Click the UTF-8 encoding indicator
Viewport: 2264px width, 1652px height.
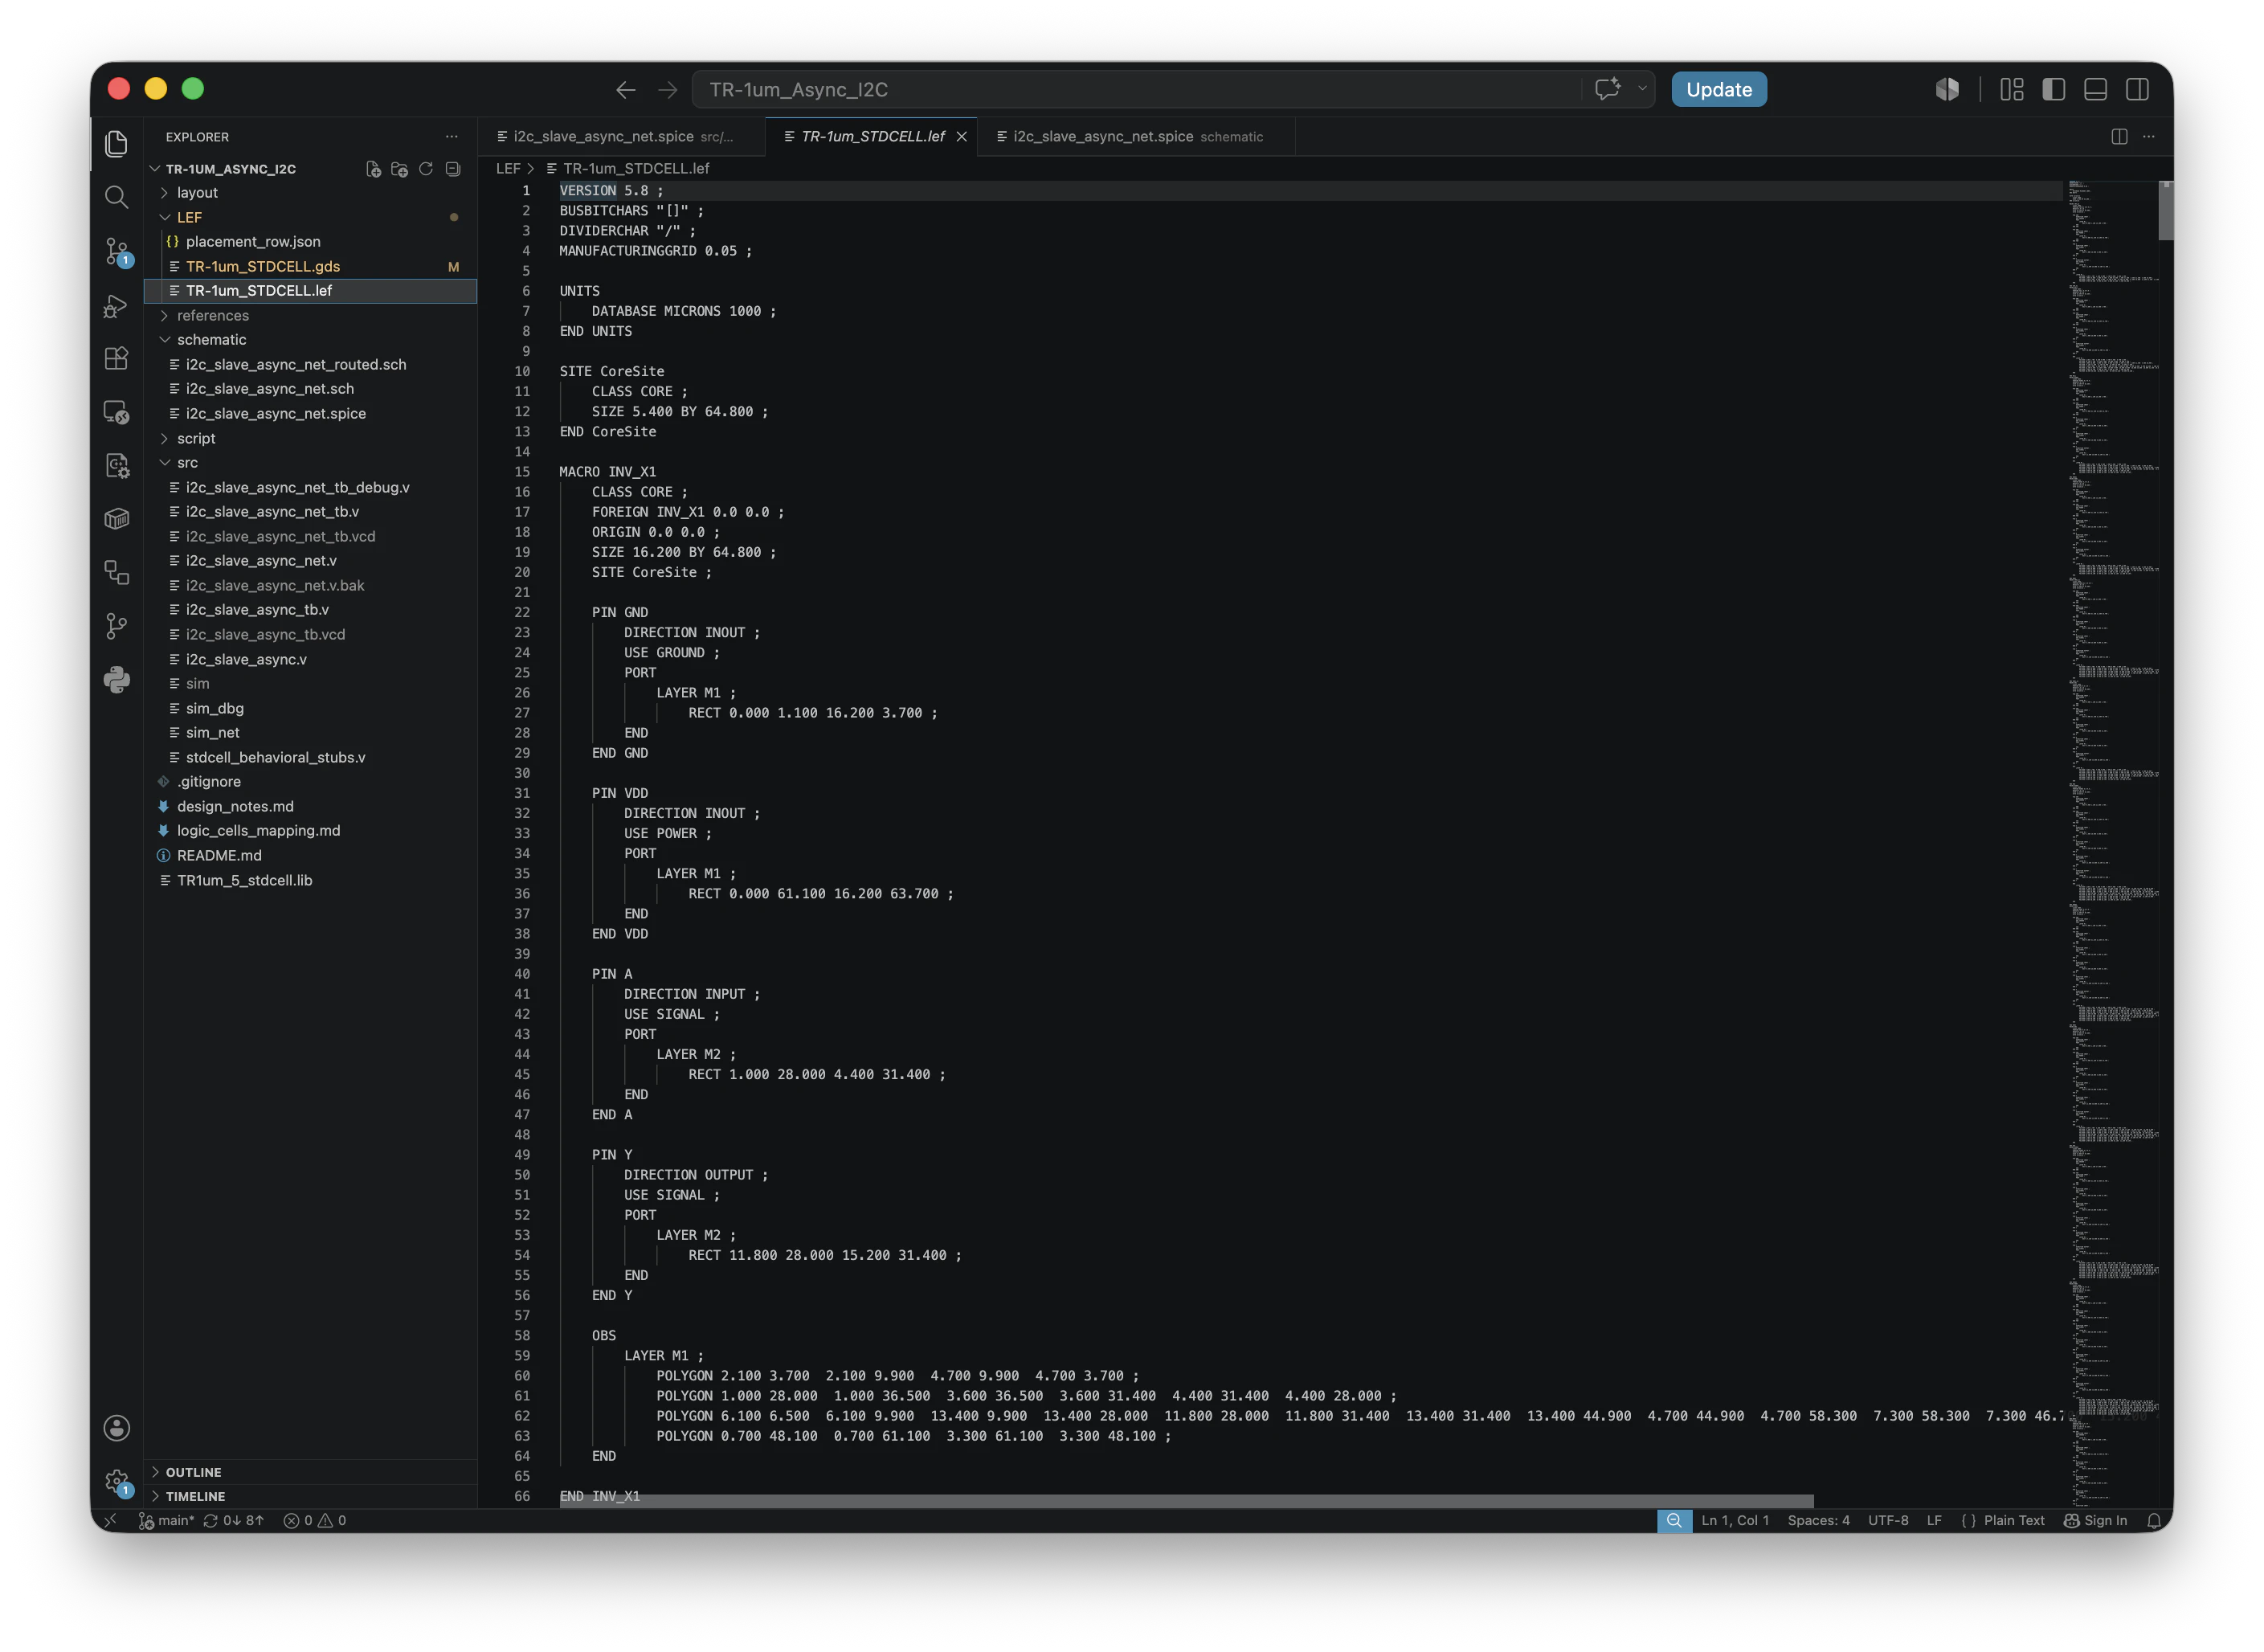click(x=1888, y=1521)
